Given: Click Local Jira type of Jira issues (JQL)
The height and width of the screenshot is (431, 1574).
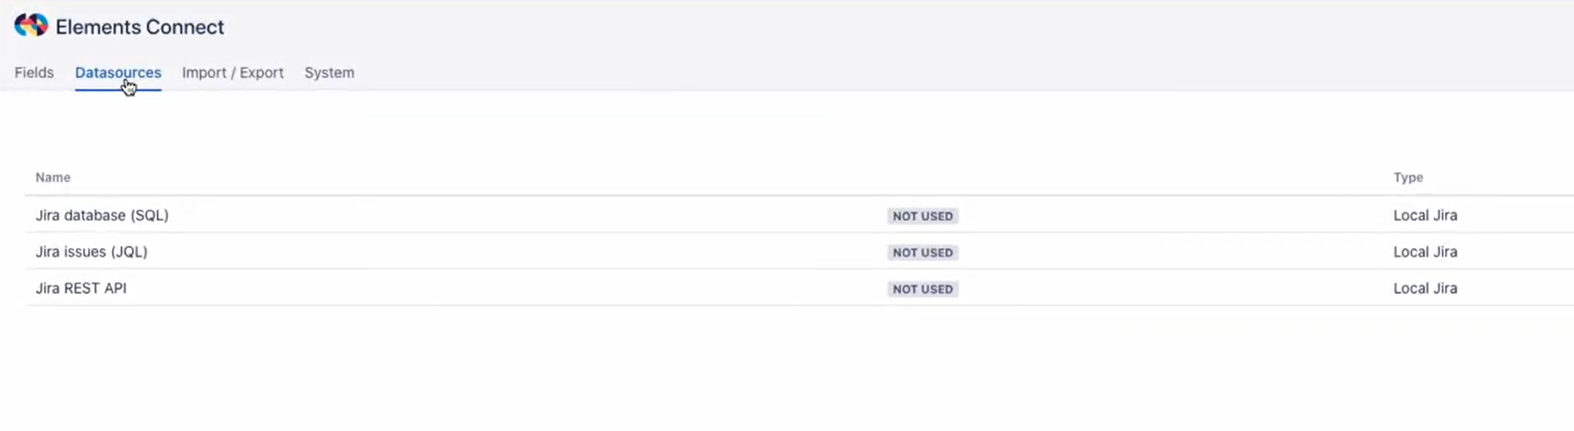Looking at the screenshot, I should click(1425, 252).
